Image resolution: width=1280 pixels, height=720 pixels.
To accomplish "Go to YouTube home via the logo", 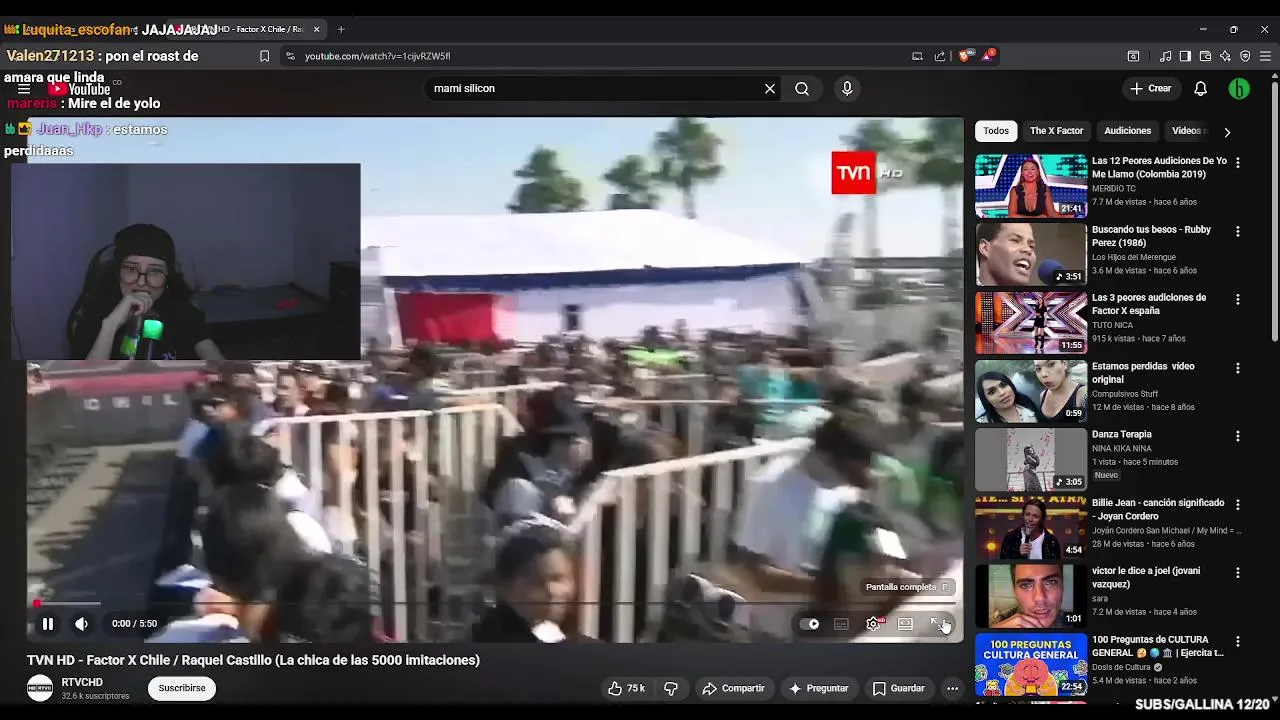I will [x=79, y=89].
